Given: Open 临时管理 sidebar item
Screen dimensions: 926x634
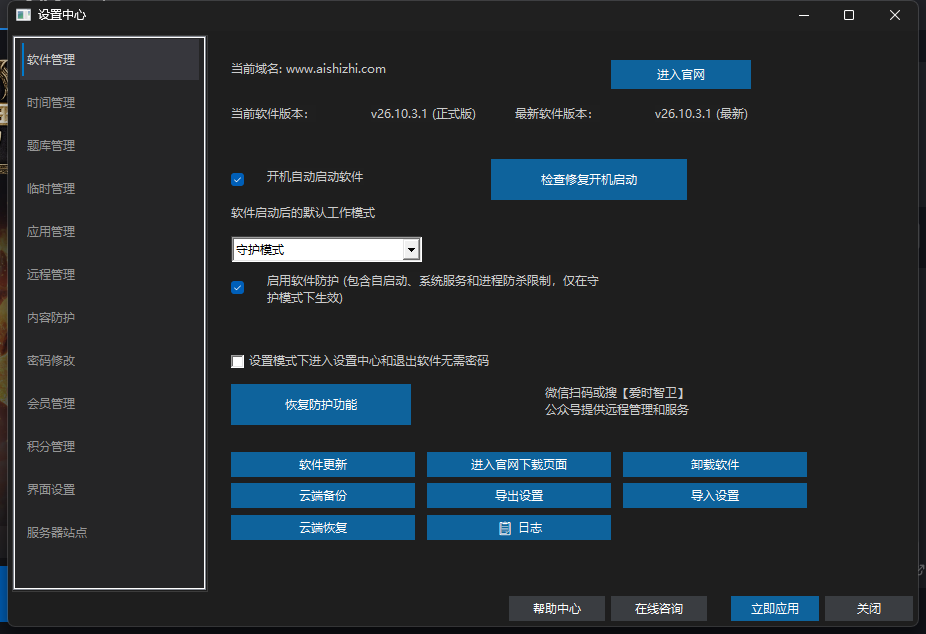Looking at the screenshot, I should pos(110,189).
